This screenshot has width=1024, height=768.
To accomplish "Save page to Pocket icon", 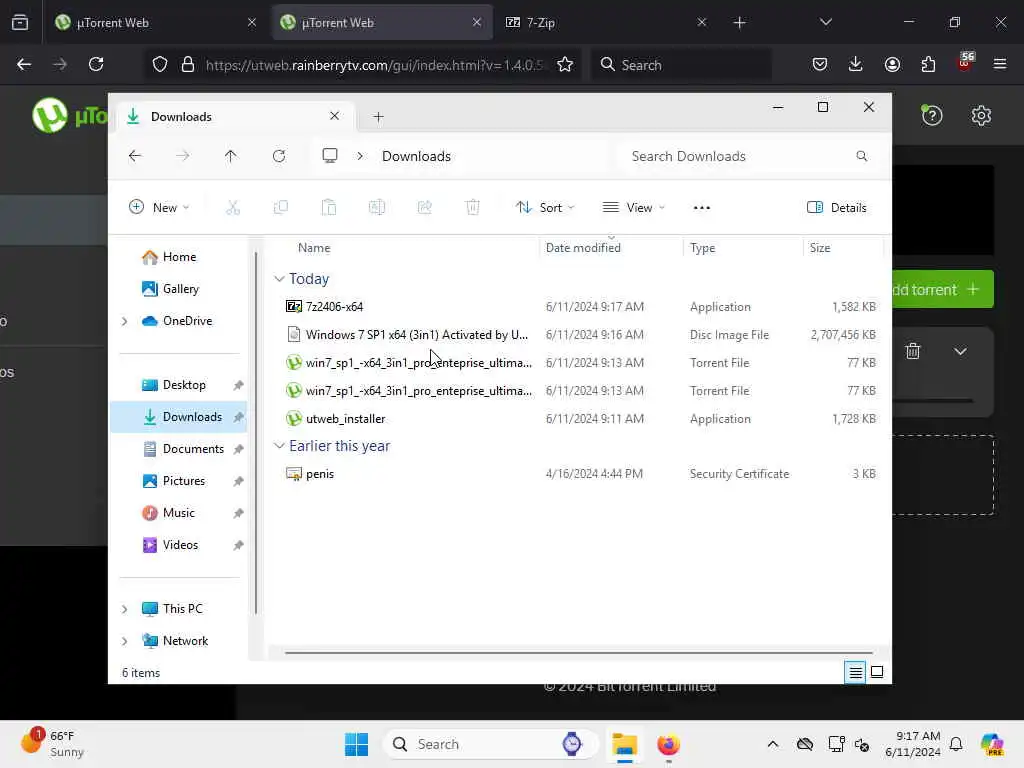I will pyautogui.click(x=820, y=64).
